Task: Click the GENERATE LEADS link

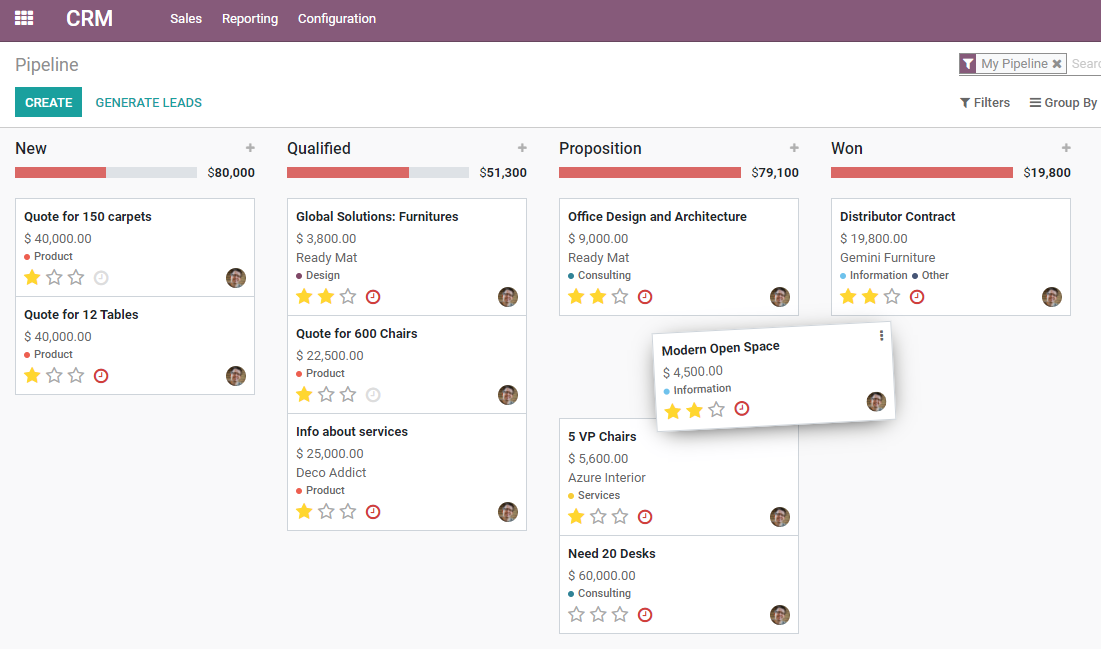Action: pyautogui.click(x=148, y=102)
